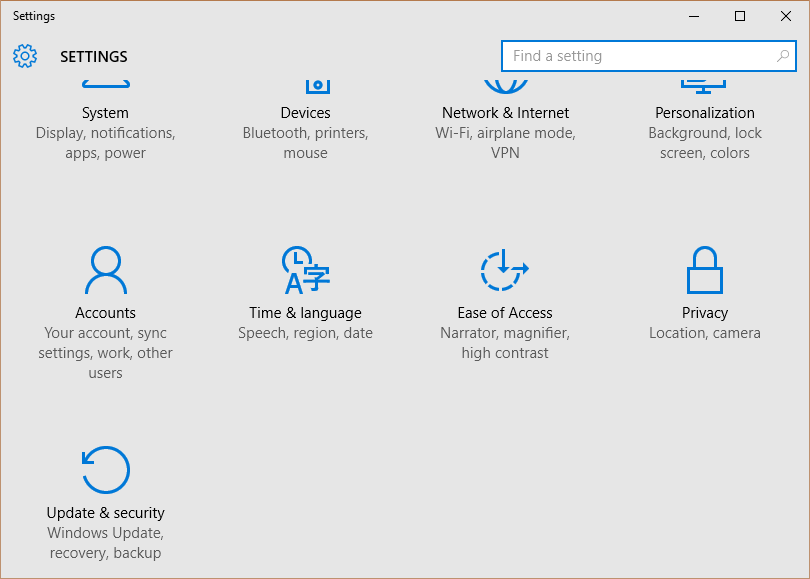Open the Ease of Access icon
This screenshot has height=579, width=810.
click(504, 270)
